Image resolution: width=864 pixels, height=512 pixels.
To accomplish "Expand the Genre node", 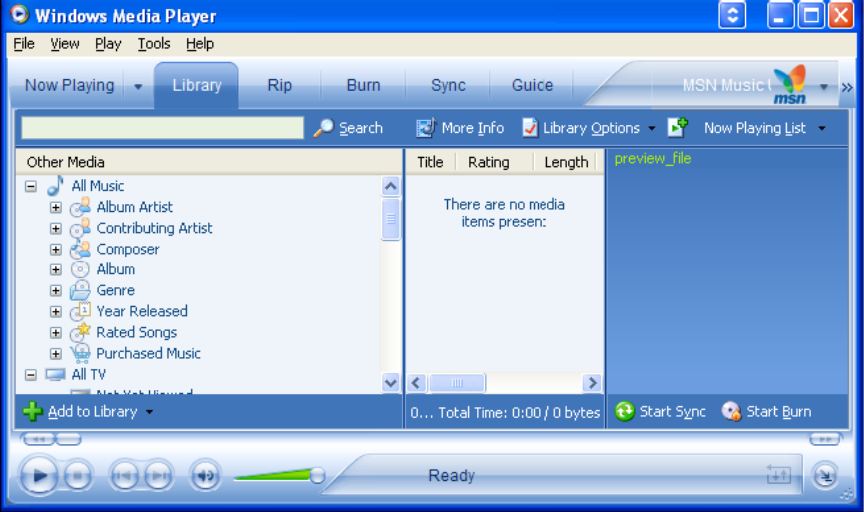I will [56, 290].
